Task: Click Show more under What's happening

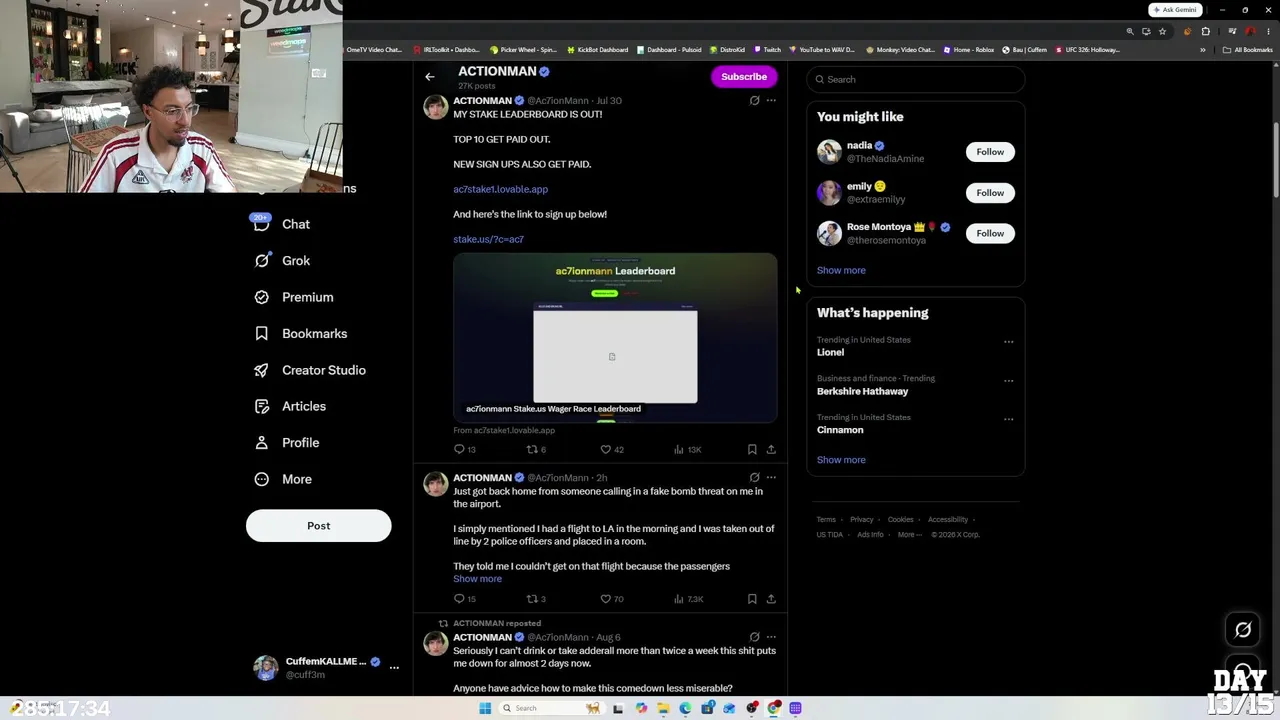Action: pyautogui.click(x=841, y=460)
